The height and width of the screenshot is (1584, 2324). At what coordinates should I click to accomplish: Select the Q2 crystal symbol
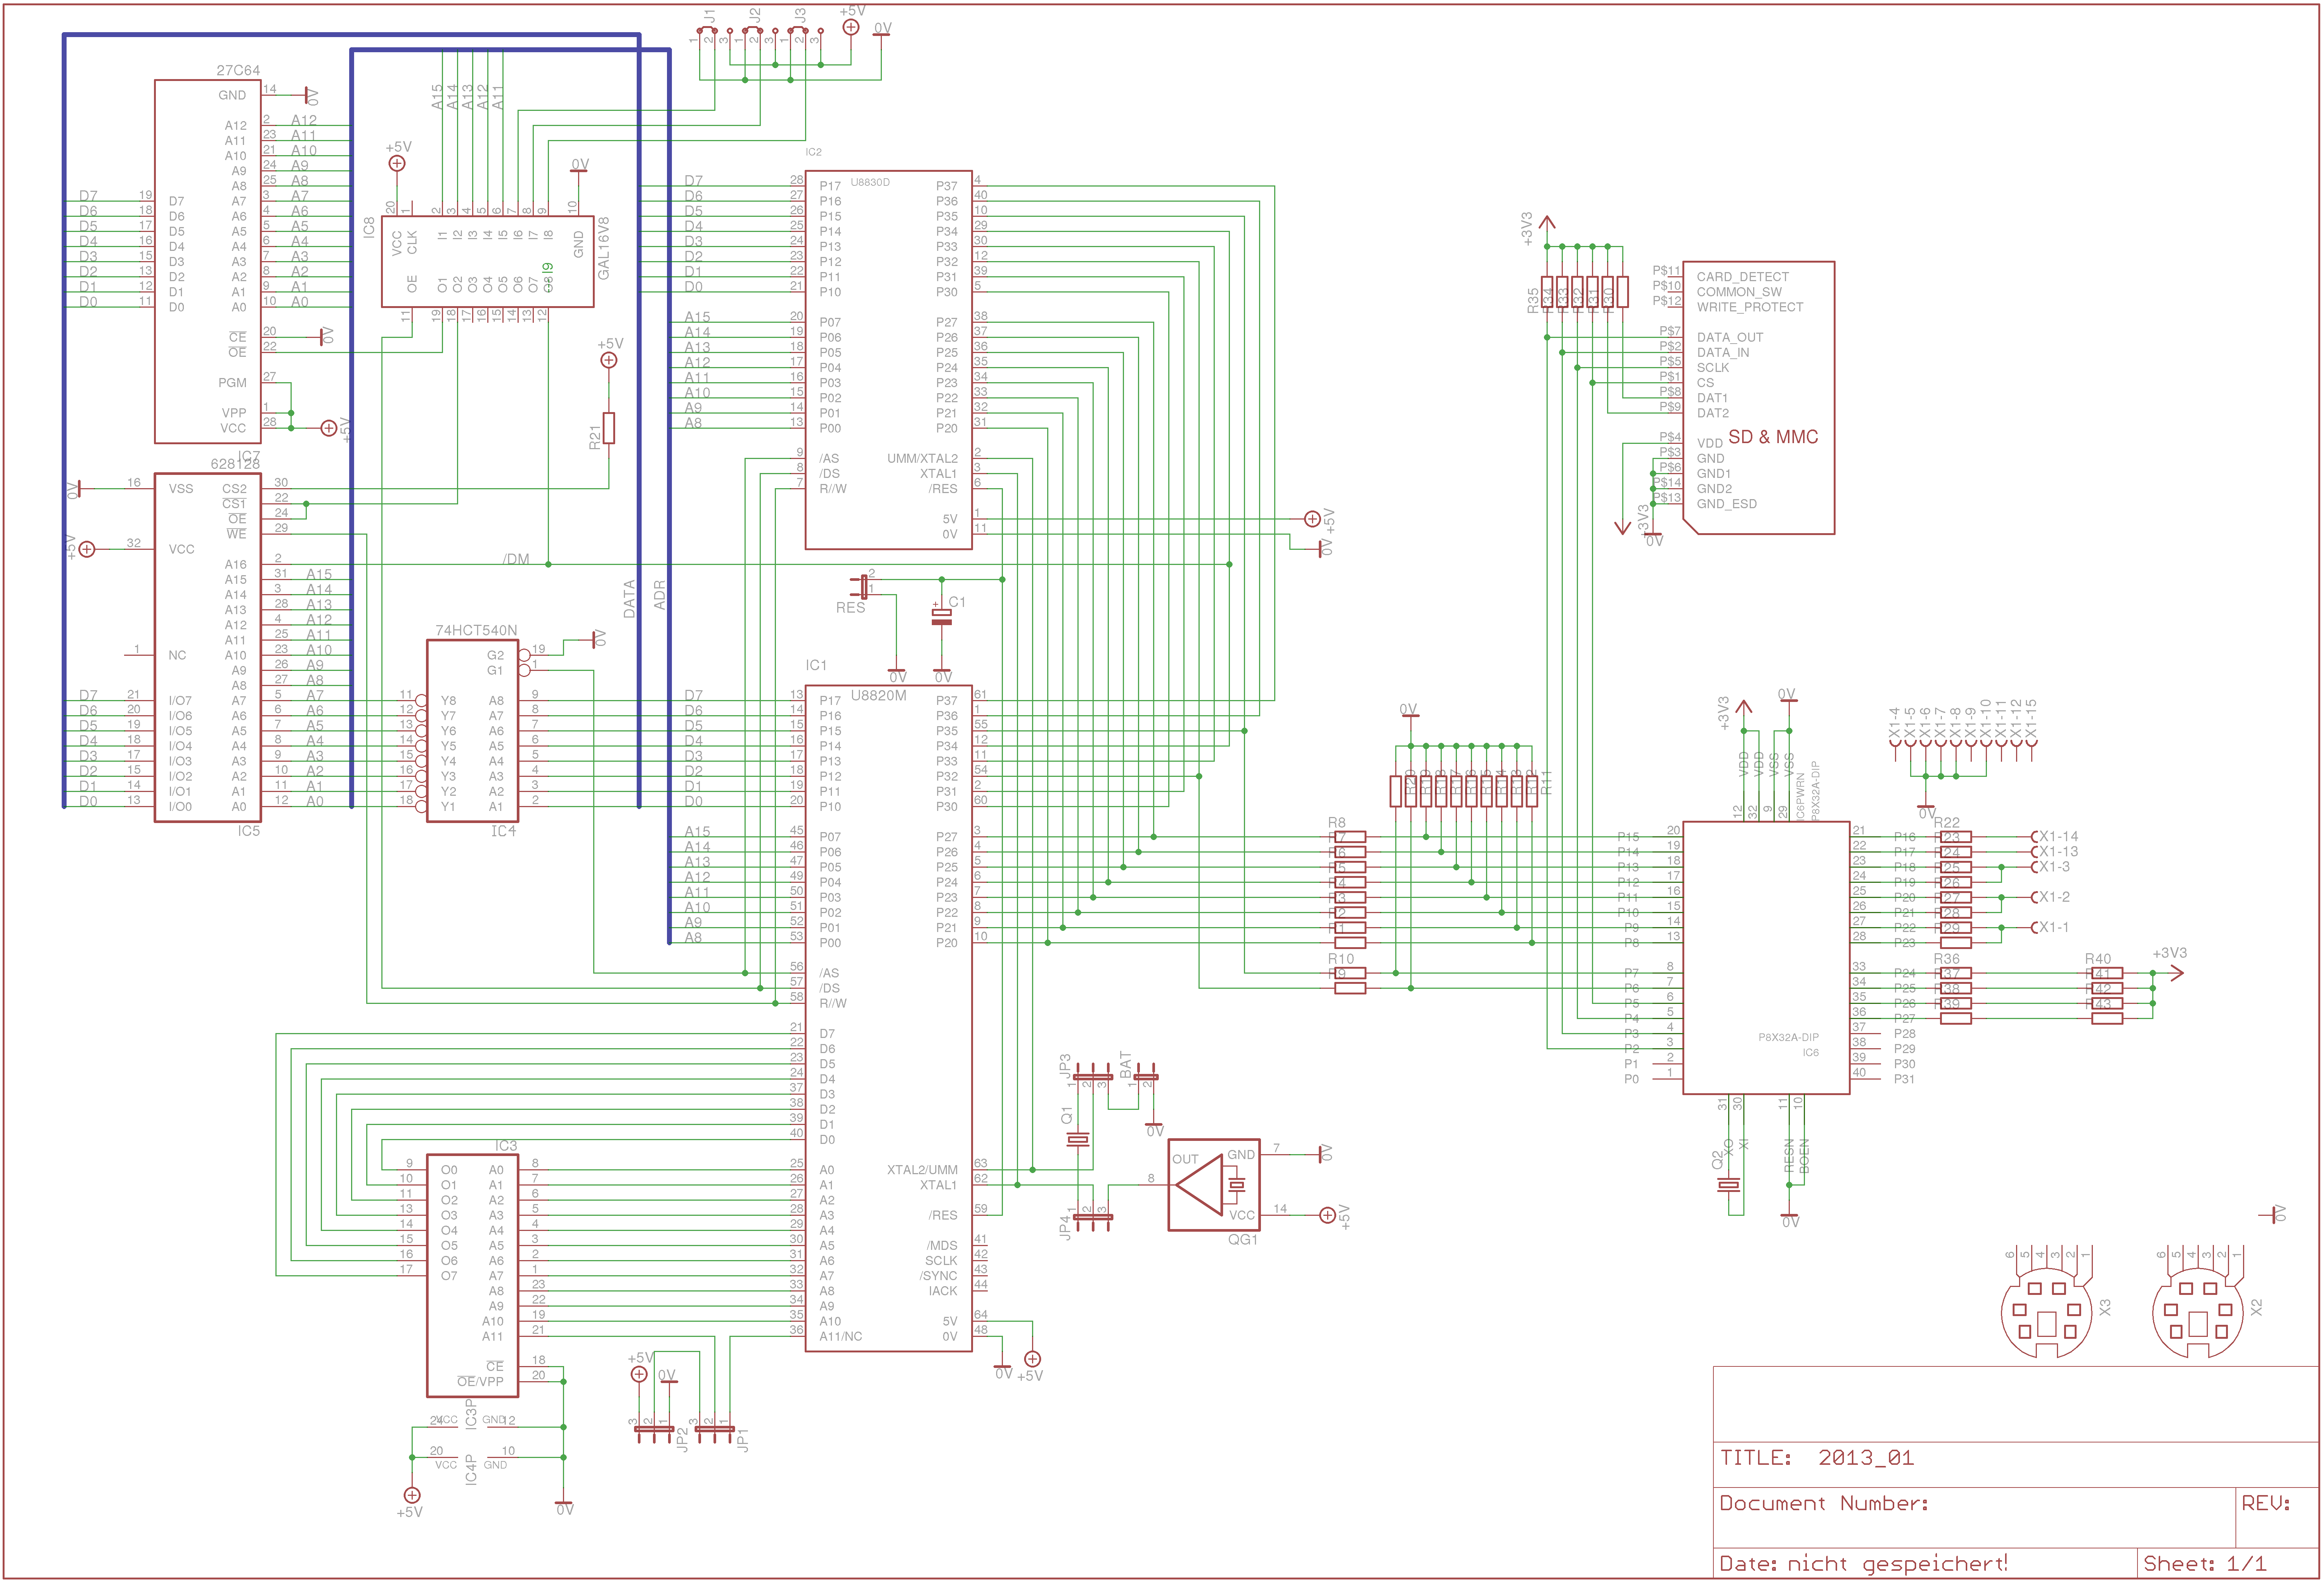1728,1185
